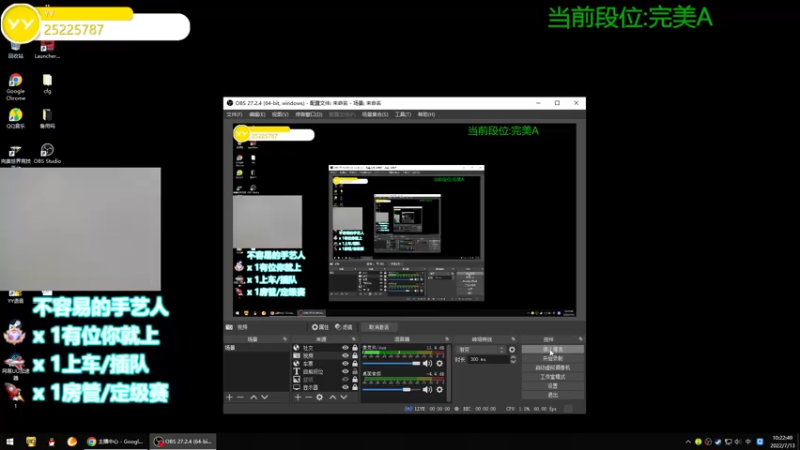Open OBS Studio desktop shortcut
The width and height of the screenshot is (800, 450).
point(47,153)
